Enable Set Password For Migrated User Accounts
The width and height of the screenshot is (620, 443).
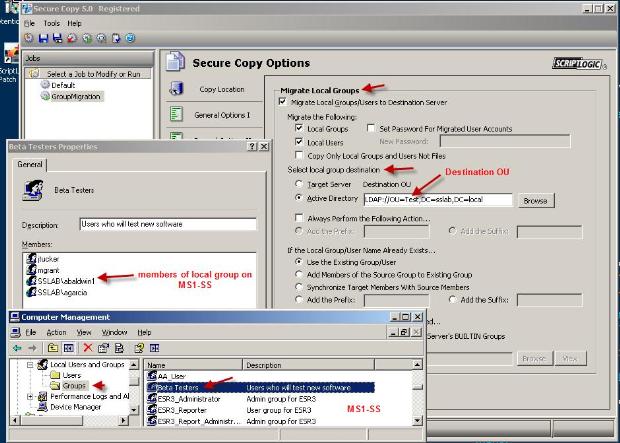pyautogui.click(x=371, y=128)
